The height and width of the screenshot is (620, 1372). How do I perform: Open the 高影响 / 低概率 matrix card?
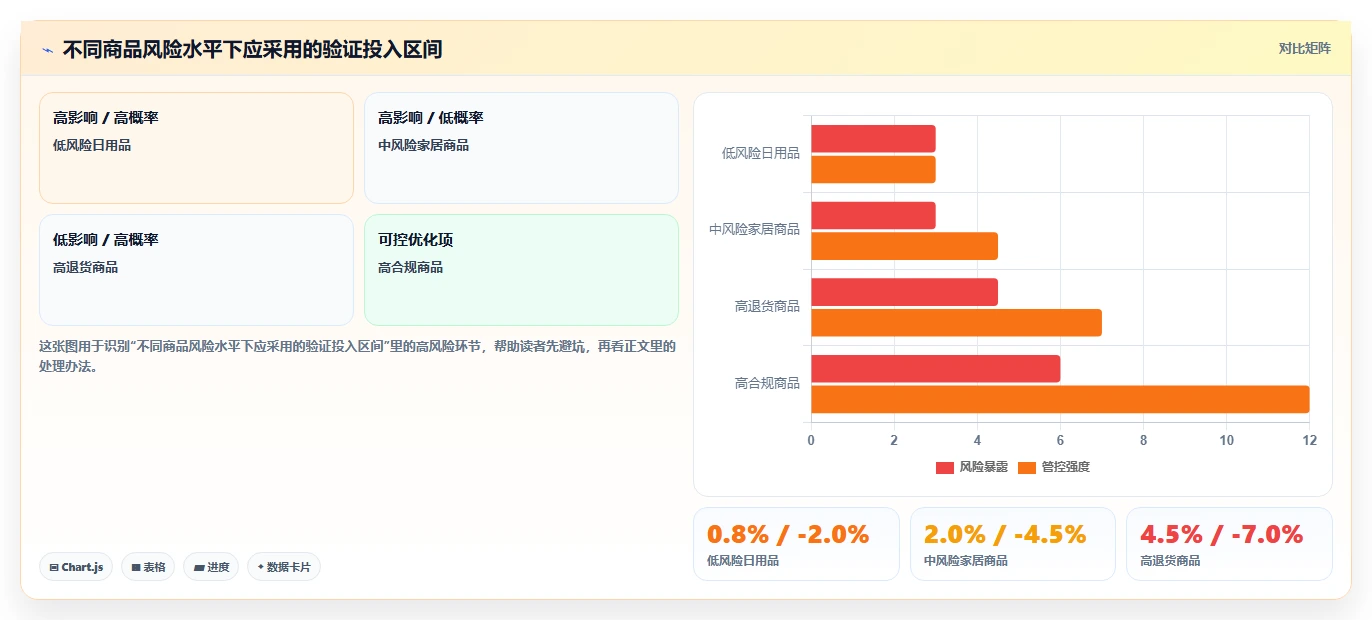pyautogui.click(x=521, y=148)
